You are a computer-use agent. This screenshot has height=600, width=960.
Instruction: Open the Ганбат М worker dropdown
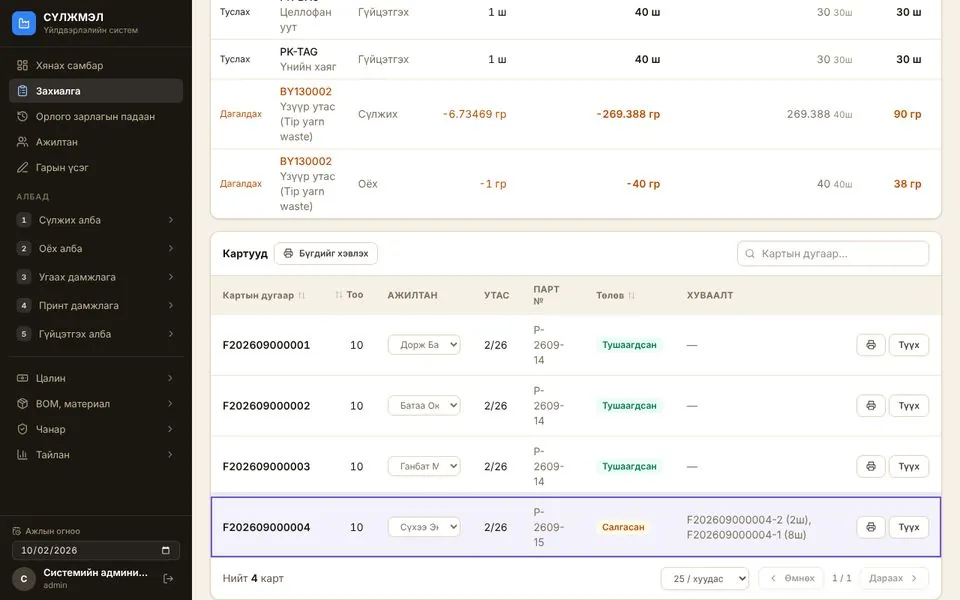[424, 466]
